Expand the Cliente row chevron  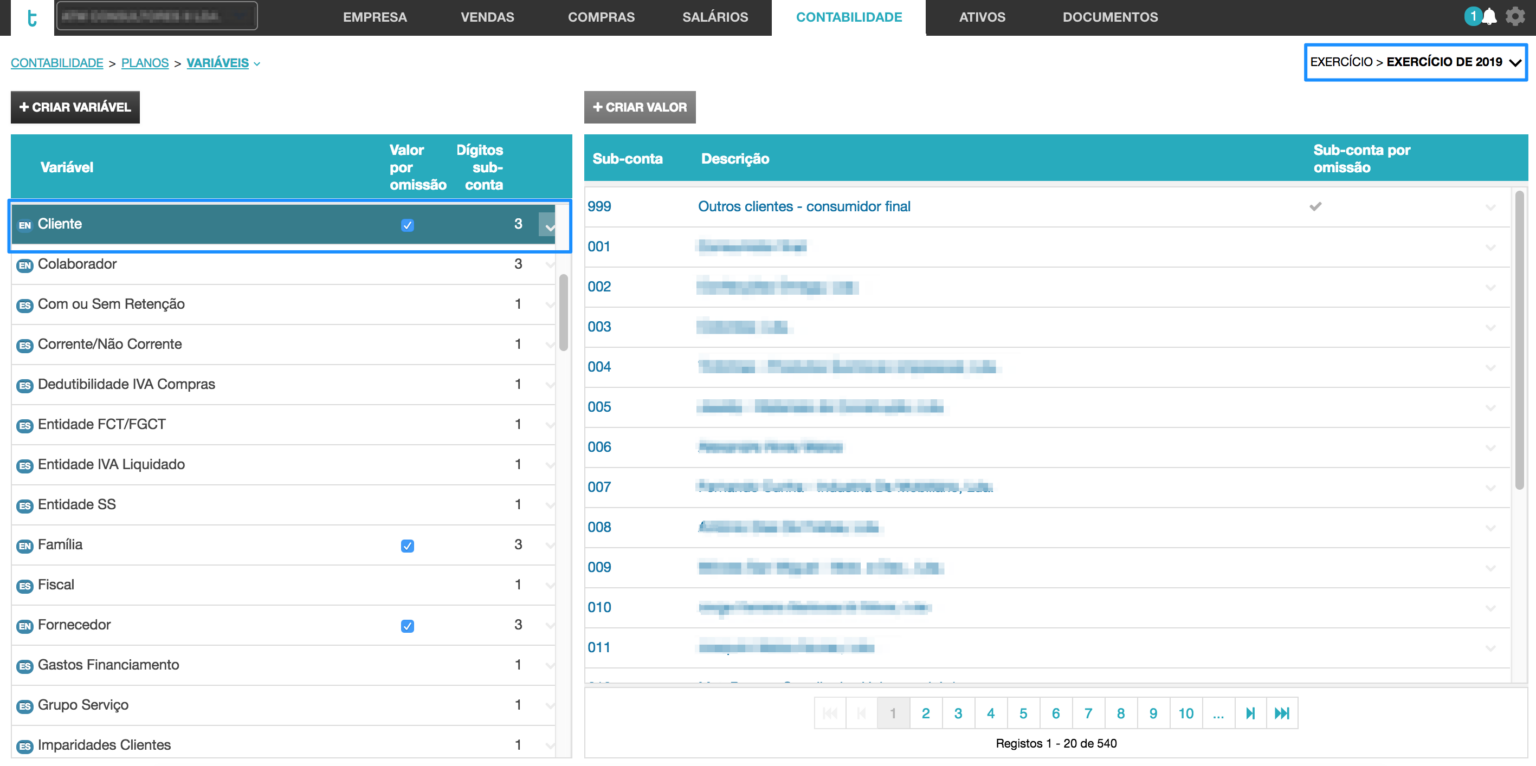coord(549,226)
